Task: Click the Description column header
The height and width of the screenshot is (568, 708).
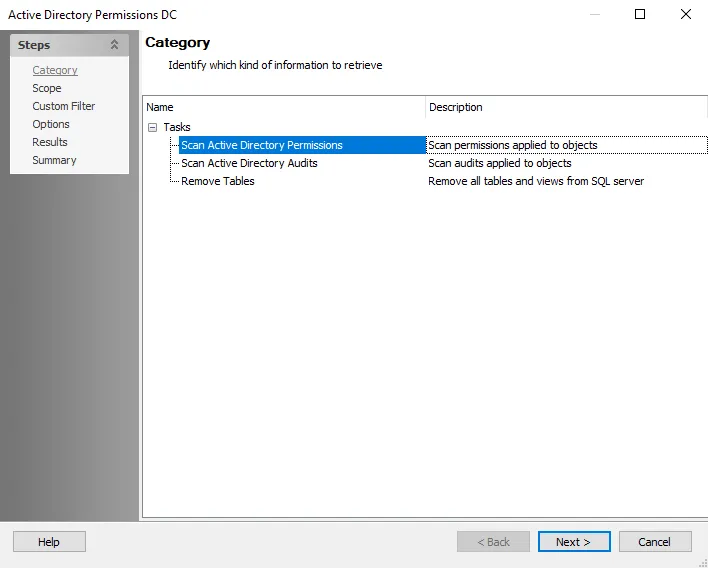Action: 566,107
